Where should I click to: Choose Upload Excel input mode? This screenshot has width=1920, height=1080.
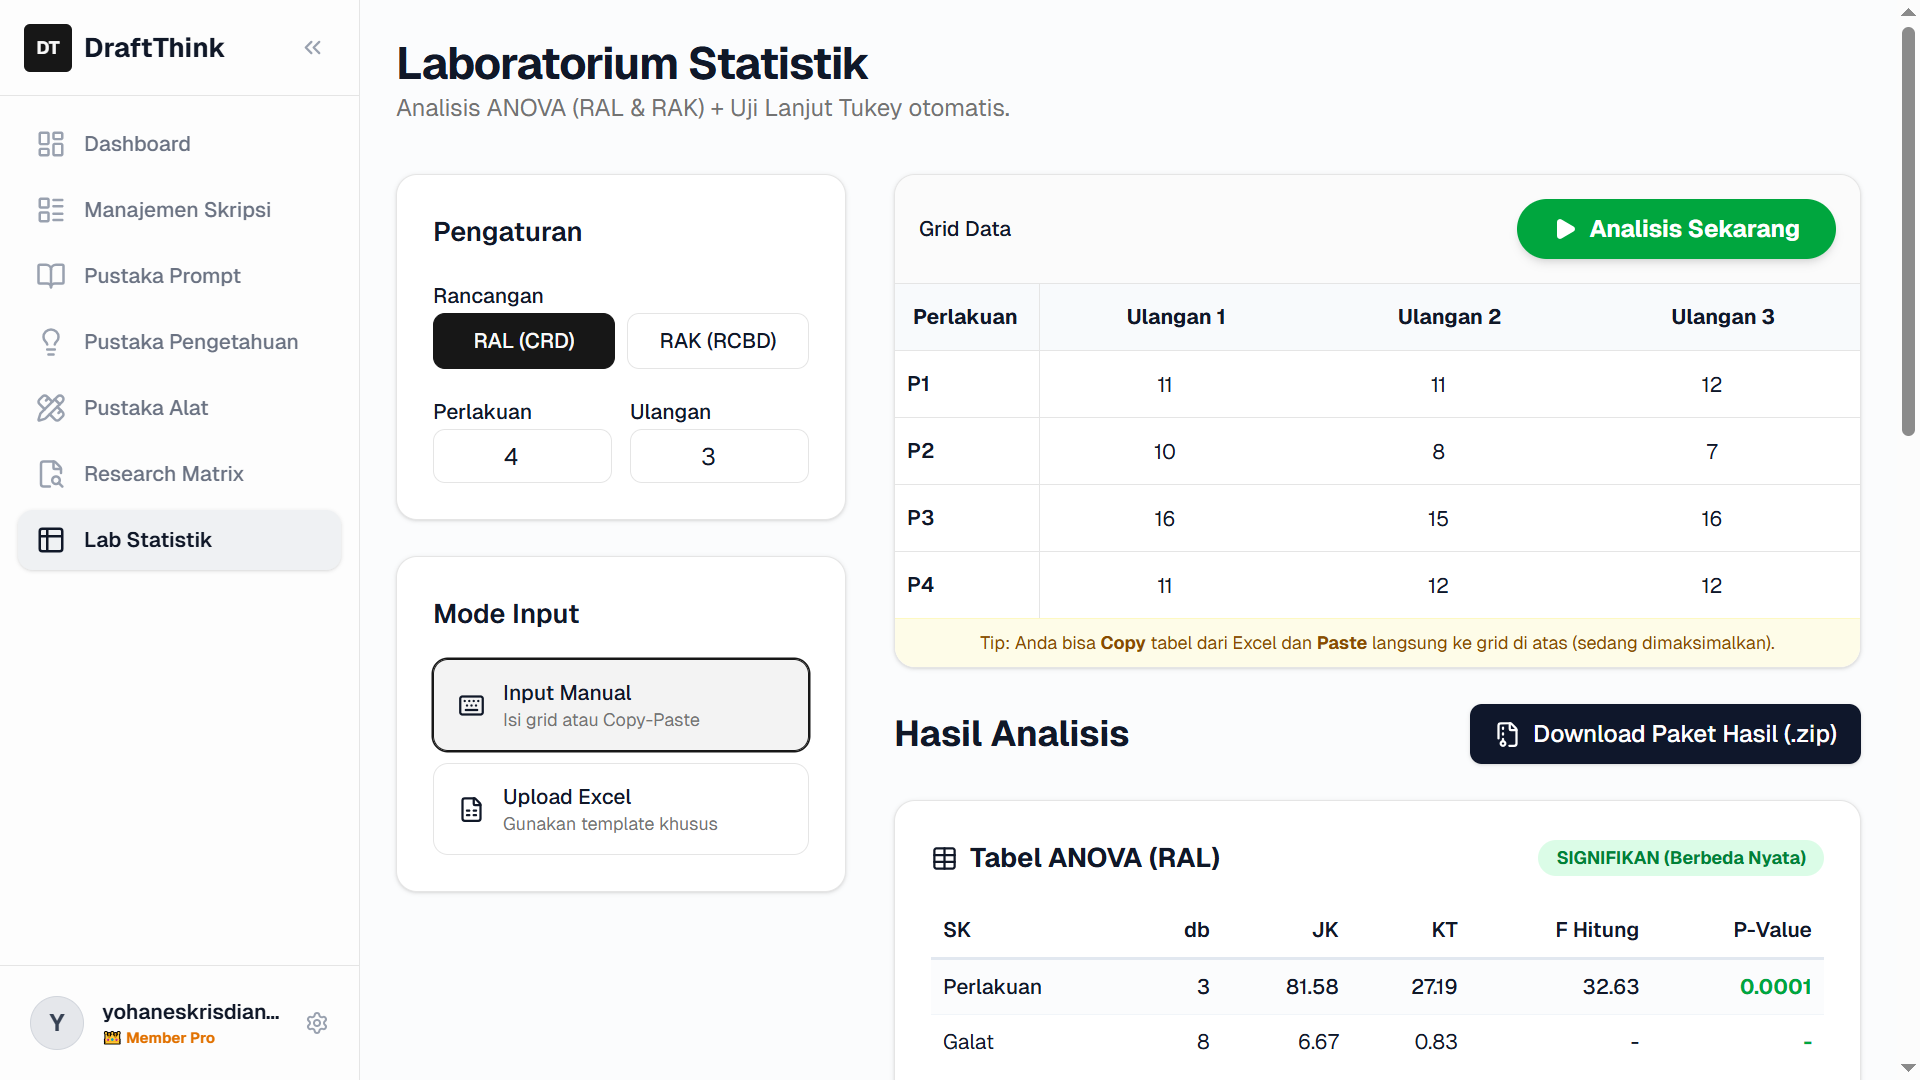620,809
